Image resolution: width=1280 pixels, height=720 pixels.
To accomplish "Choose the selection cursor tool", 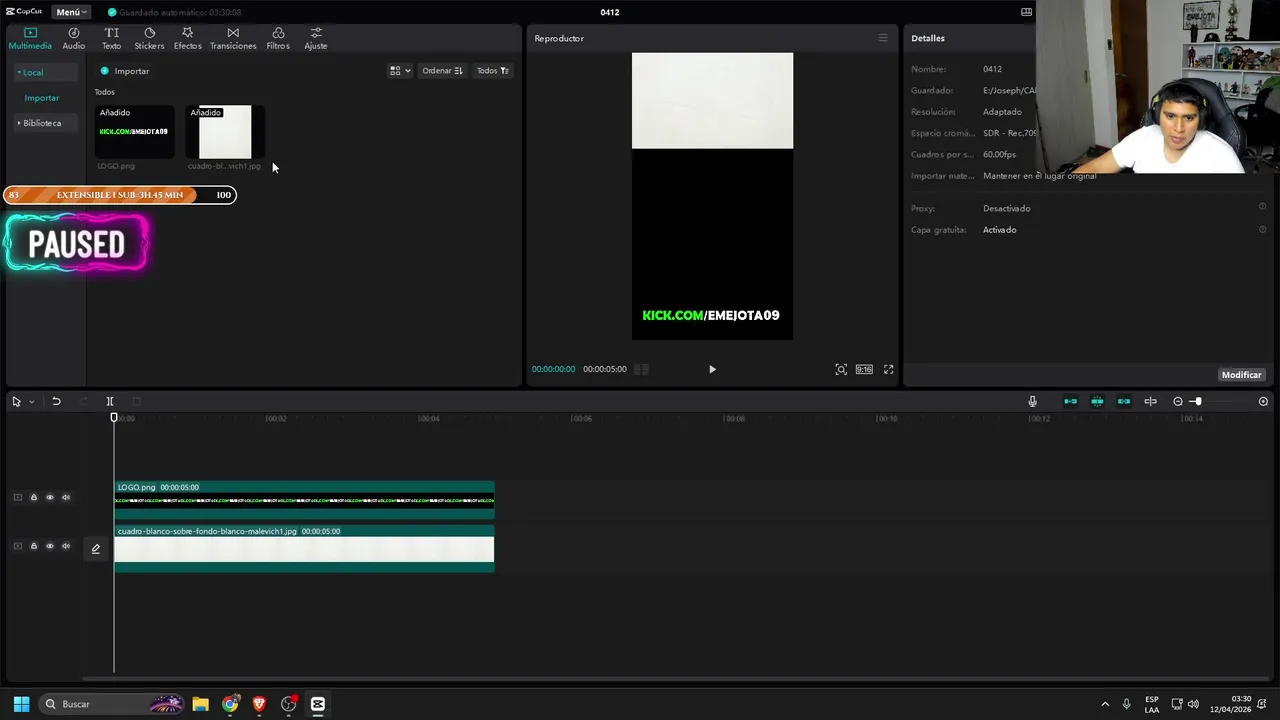I will (16, 401).
